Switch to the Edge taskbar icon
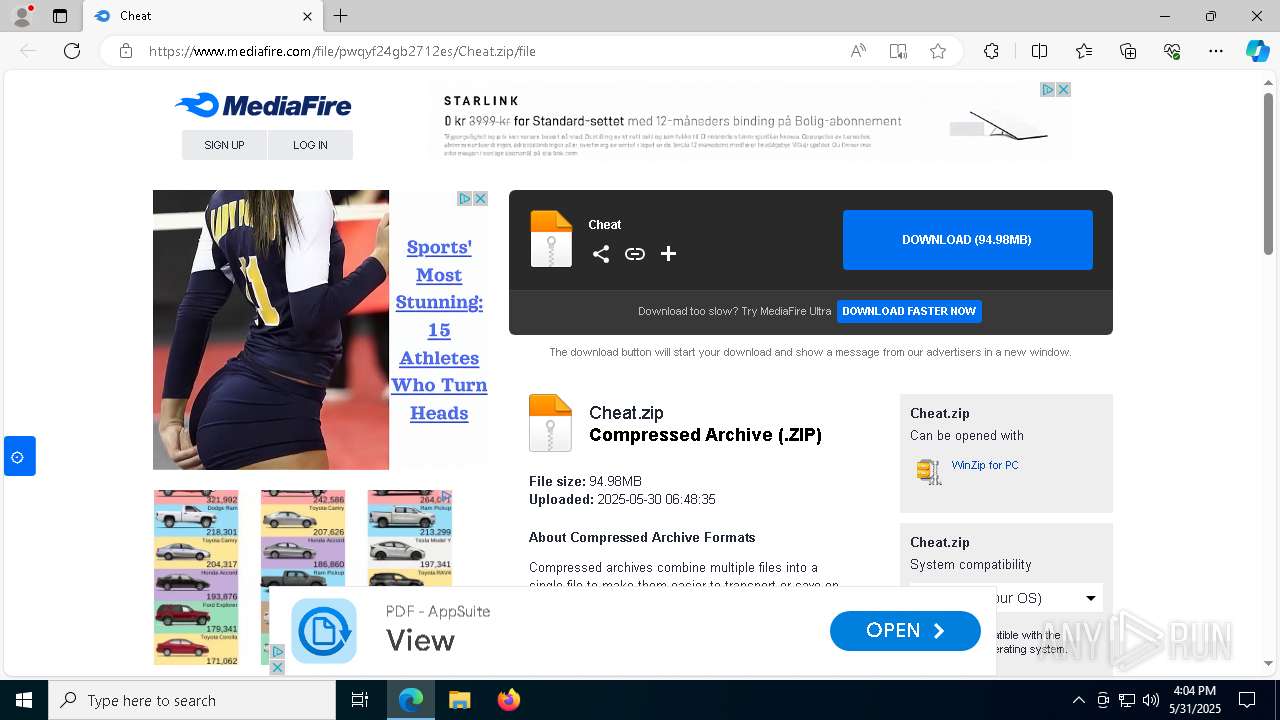1280x720 pixels. tap(411, 700)
